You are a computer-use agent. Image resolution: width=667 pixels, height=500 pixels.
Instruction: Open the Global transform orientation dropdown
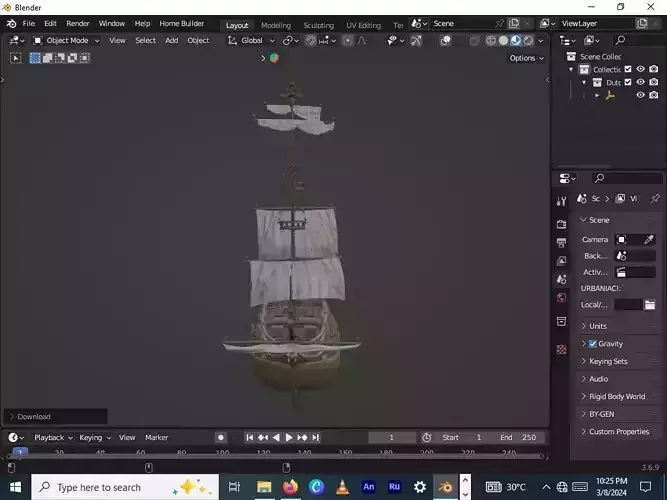pos(251,40)
